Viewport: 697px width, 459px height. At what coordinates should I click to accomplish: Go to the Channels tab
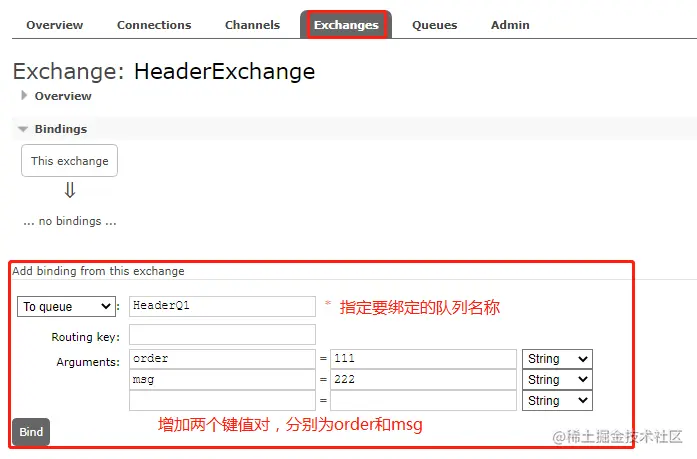(252, 25)
